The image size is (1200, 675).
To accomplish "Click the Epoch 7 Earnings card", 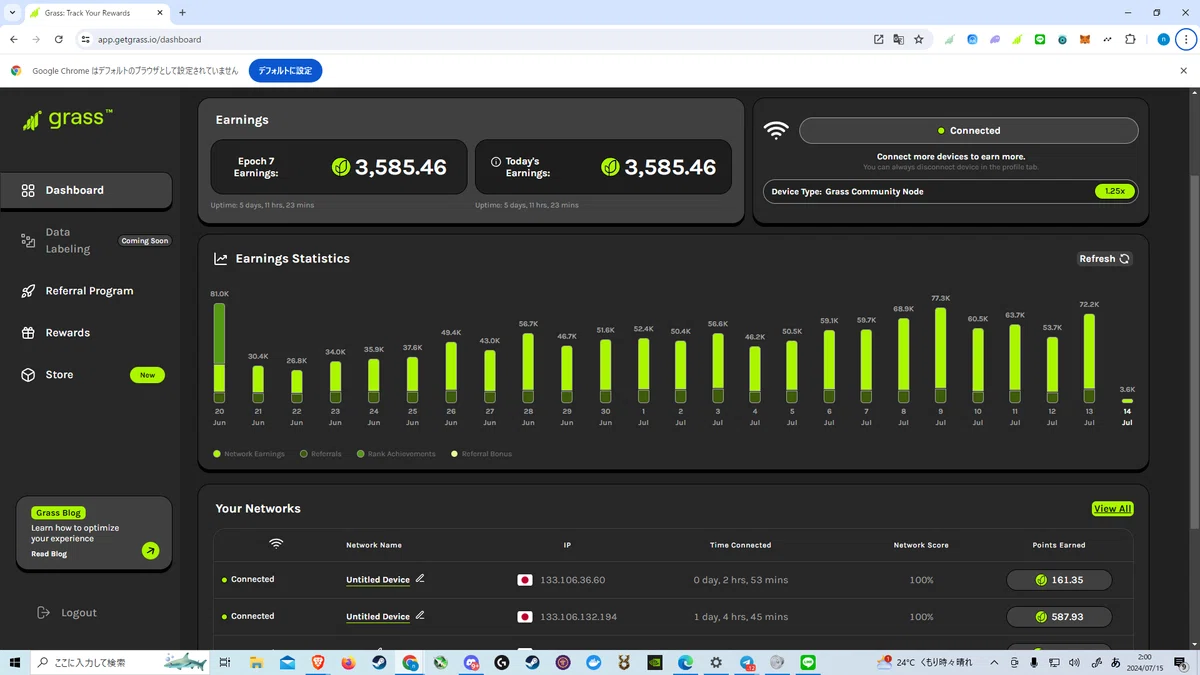I will tap(339, 167).
